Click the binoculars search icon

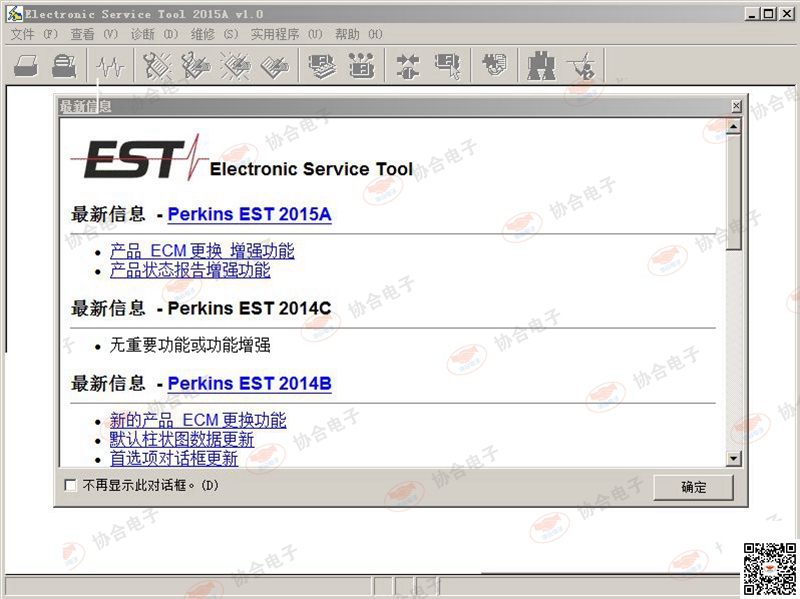541,65
